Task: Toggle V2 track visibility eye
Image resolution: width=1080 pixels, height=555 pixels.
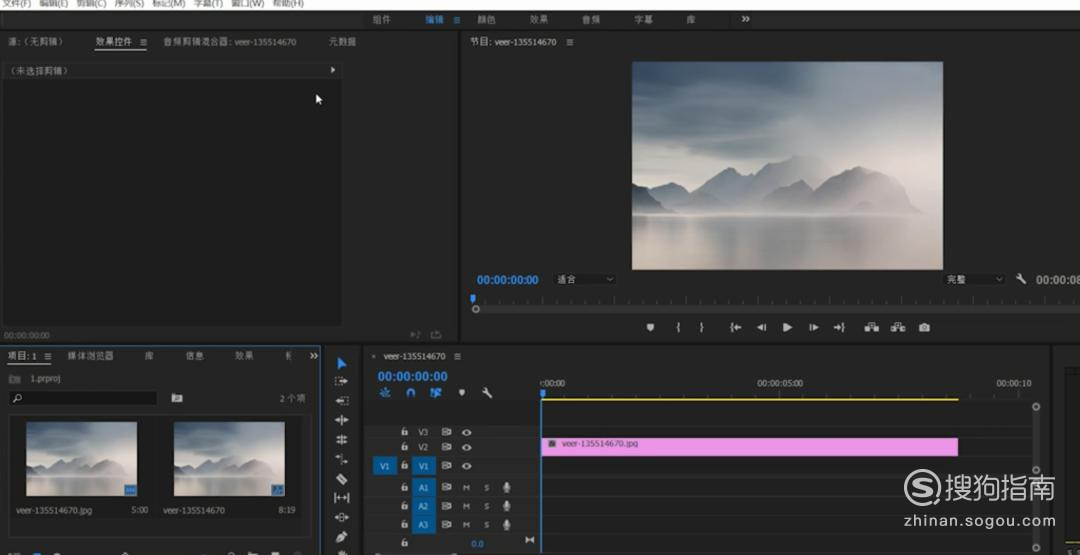Action: pos(466,448)
